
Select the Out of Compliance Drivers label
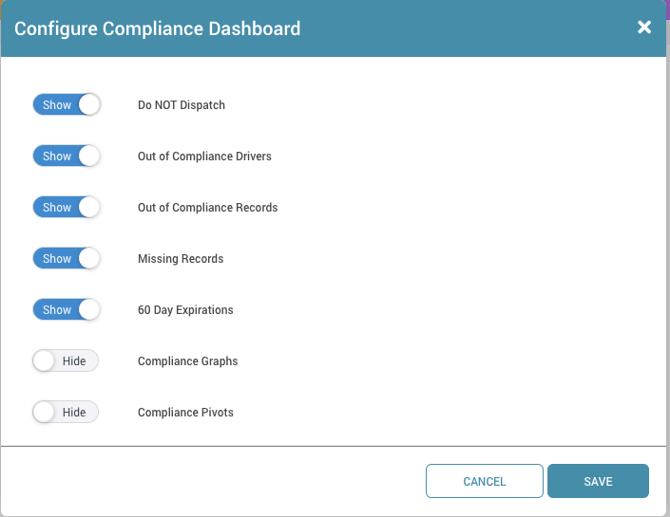coord(204,156)
